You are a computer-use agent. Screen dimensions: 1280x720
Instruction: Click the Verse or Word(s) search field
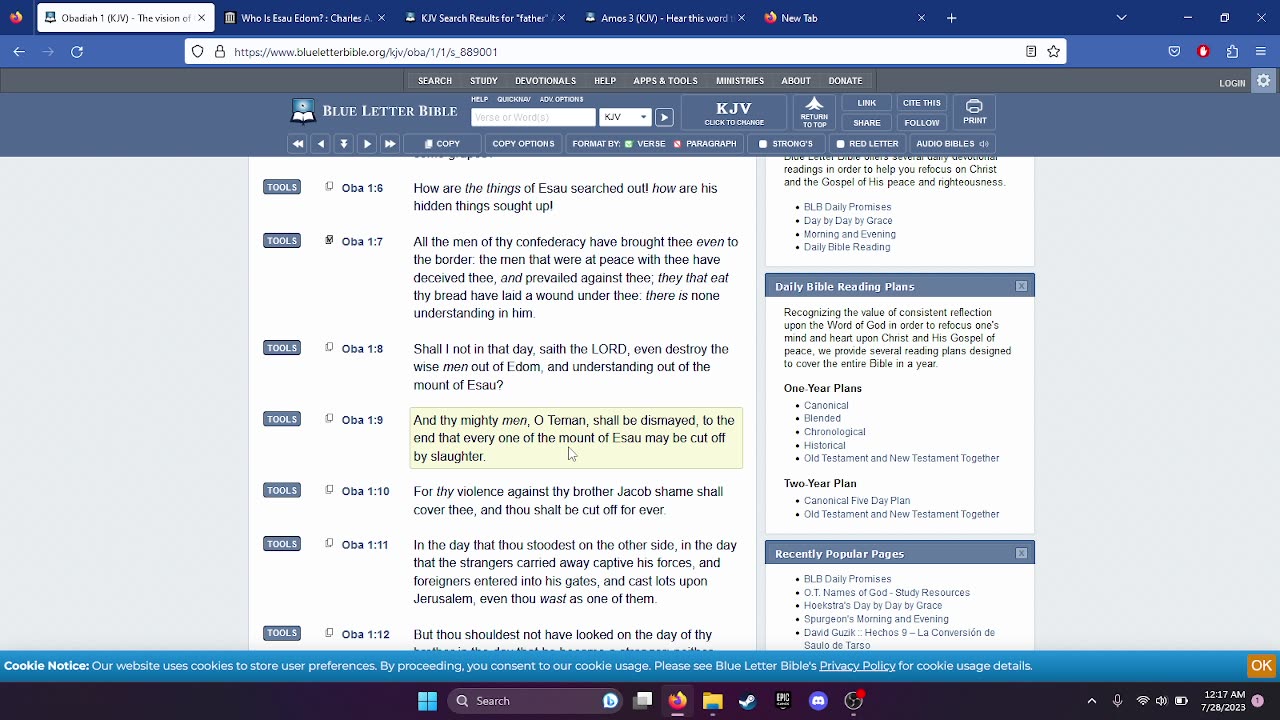click(x=533, y=117)
